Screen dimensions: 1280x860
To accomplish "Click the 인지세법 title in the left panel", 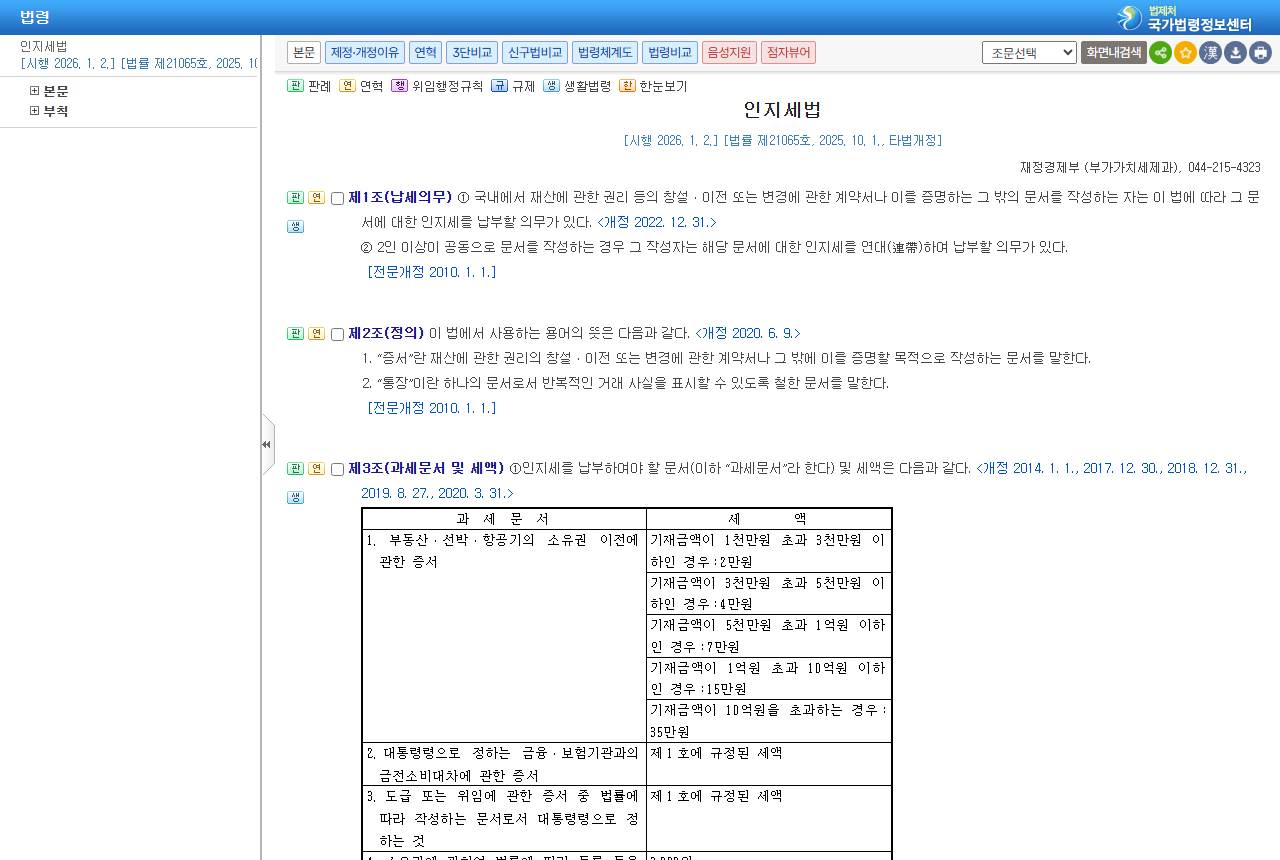I will click(44, 46).
